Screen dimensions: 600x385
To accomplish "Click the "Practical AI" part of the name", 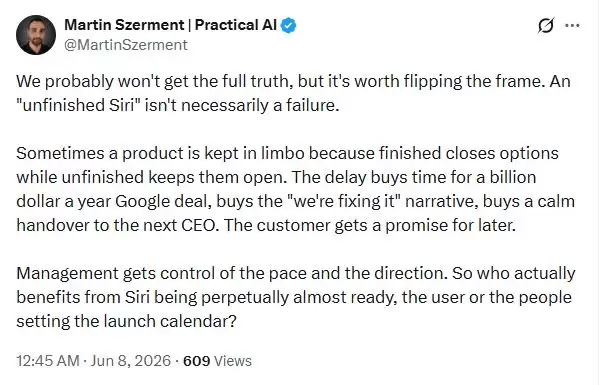I will 236,25.
